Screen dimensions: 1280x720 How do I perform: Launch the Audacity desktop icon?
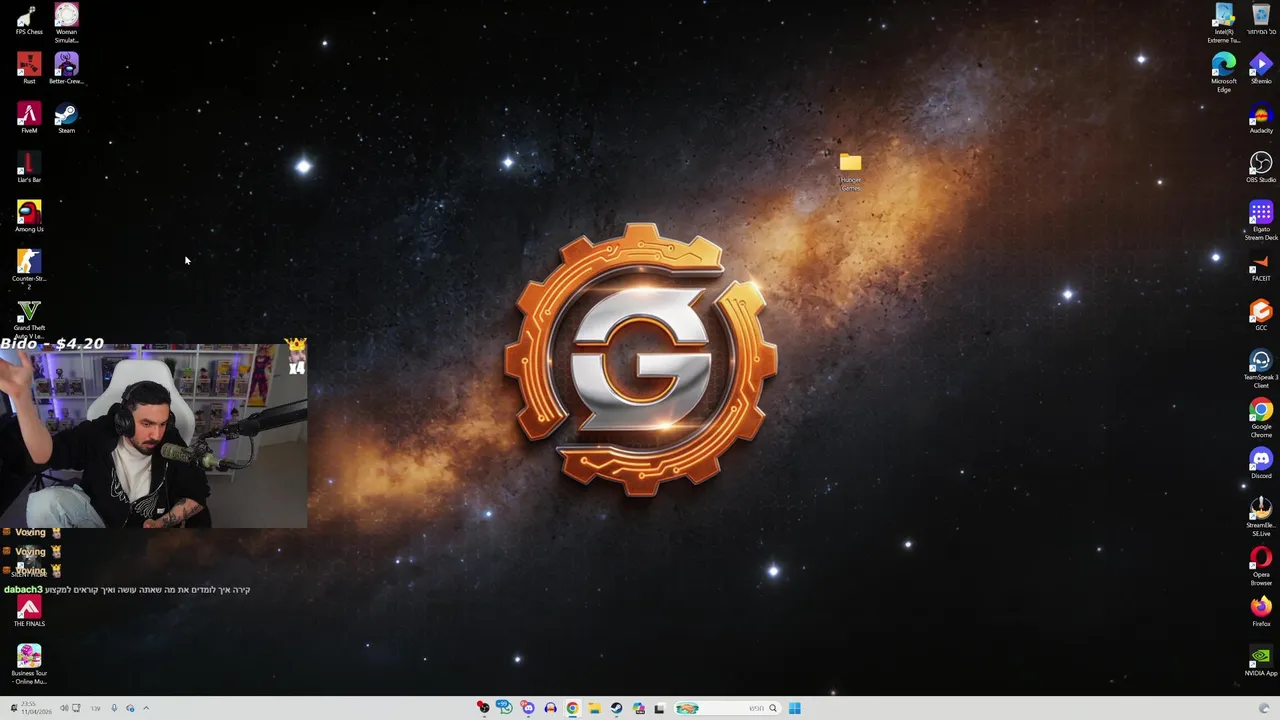click(x=1261, y=118)
